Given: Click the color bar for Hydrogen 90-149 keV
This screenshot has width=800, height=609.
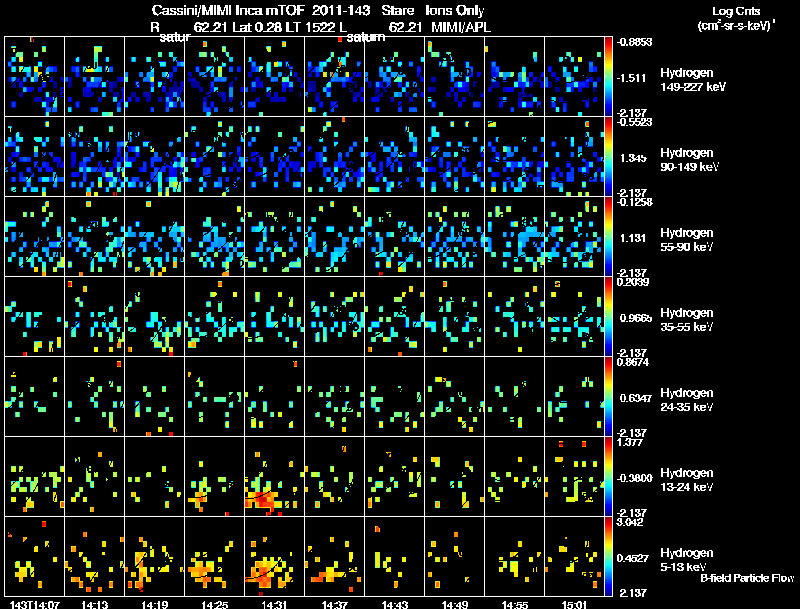Looking at the screenshot, I should coord(608,157).
